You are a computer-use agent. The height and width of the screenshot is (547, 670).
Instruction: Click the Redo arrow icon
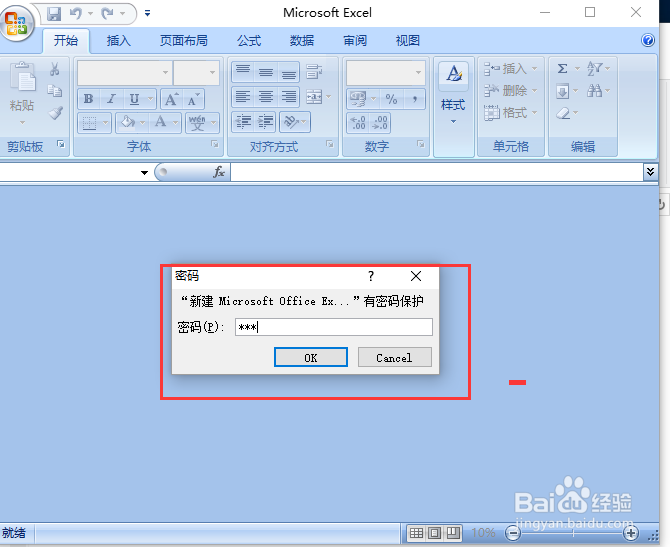[107, 14]
